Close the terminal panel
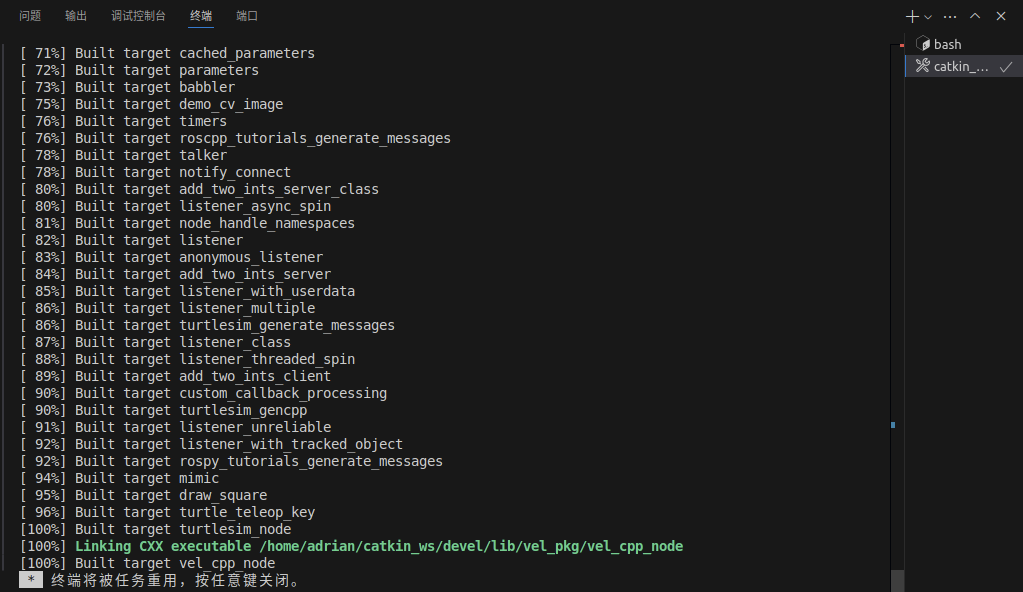This screenshot has width=1023, height=592. (1001, 16)
